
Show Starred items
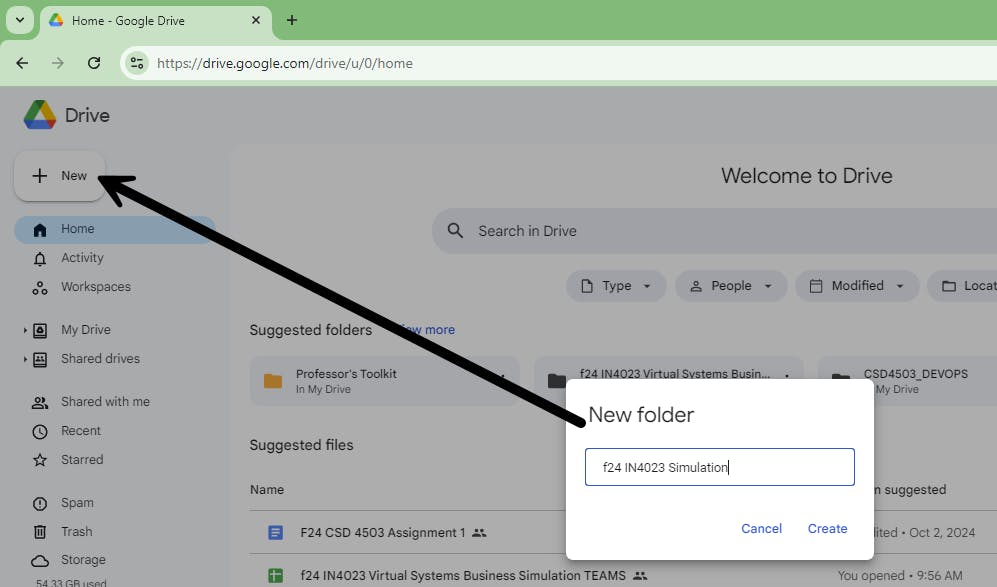[82, 460]
